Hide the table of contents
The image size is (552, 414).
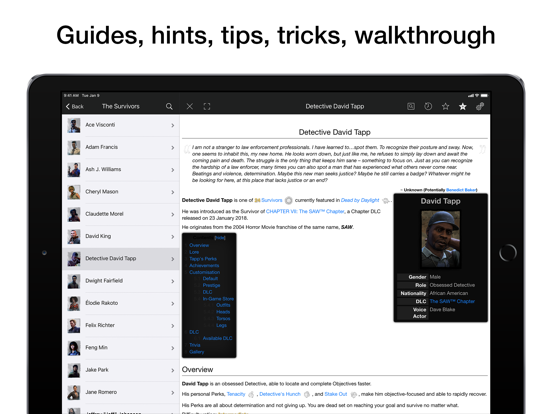(x=220, y=238)
